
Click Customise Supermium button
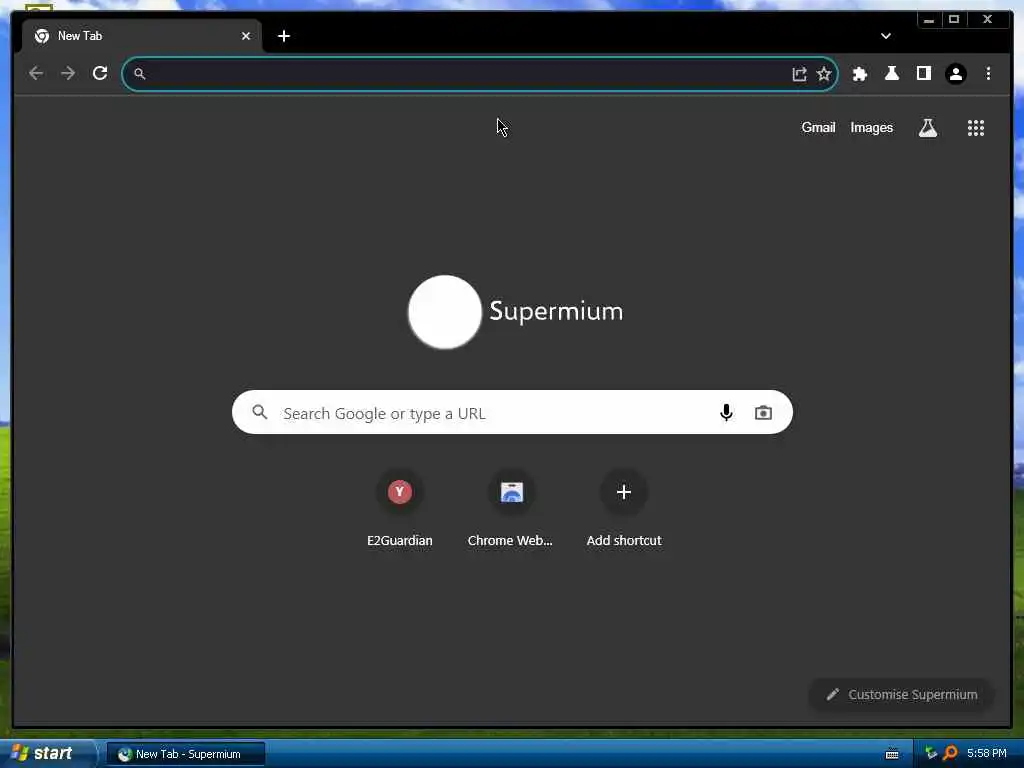[902, 694]
